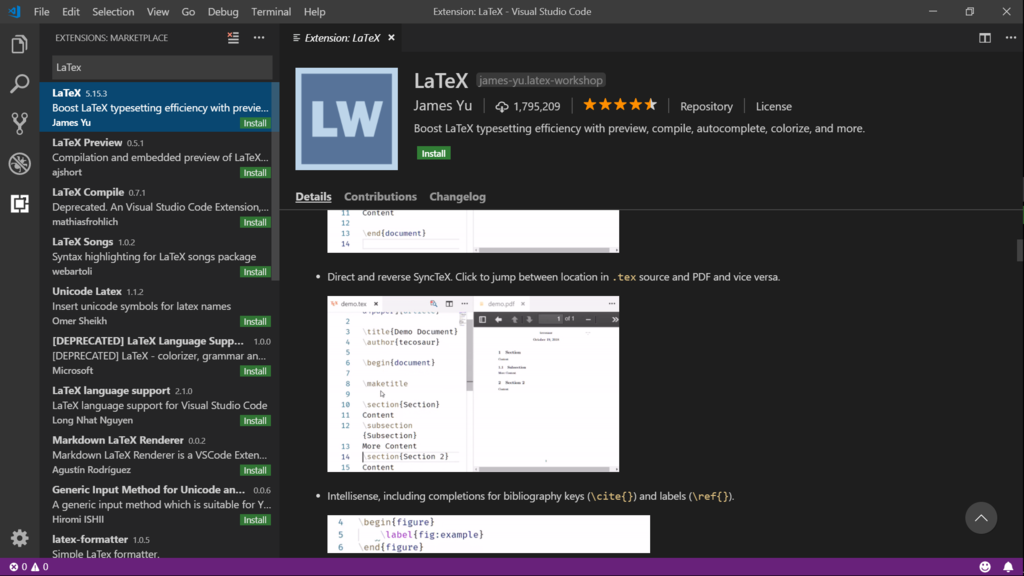The image size is (1024, 576).
Task: Switch to the Contributions tab
Action: point(380,197)
